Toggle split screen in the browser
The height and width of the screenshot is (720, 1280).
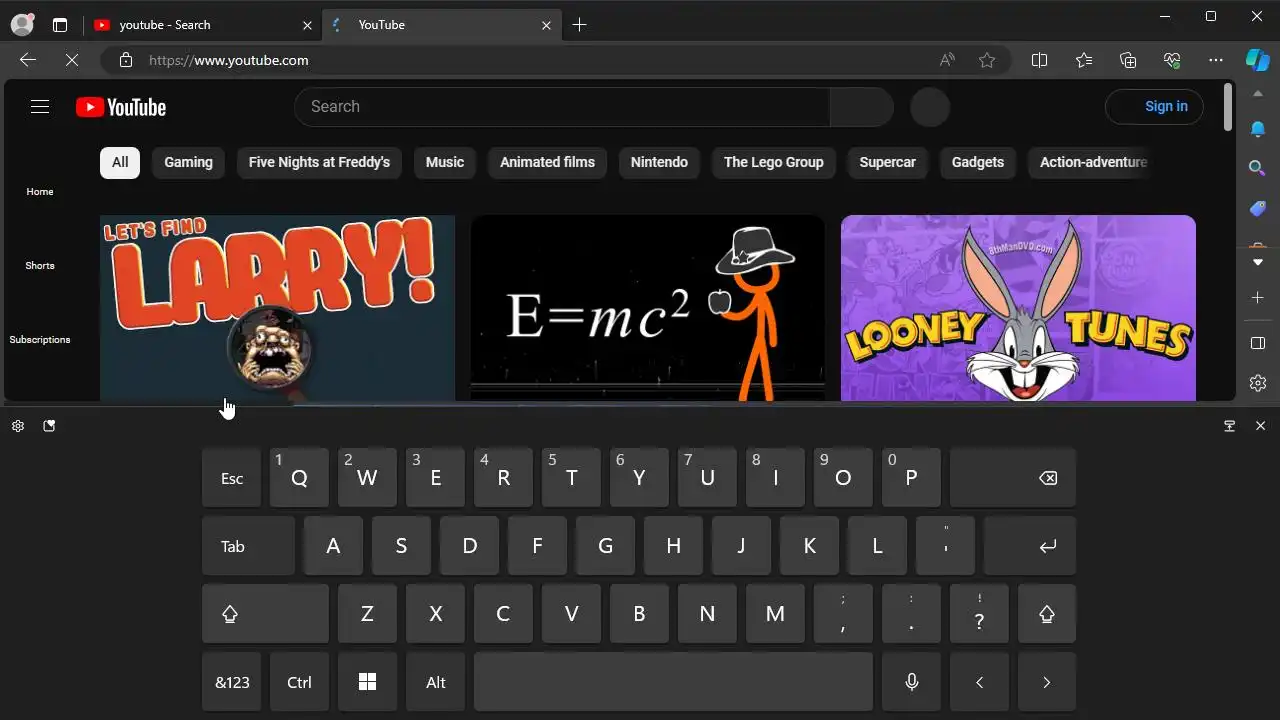pyautogui.click(x=1039, y=60)
